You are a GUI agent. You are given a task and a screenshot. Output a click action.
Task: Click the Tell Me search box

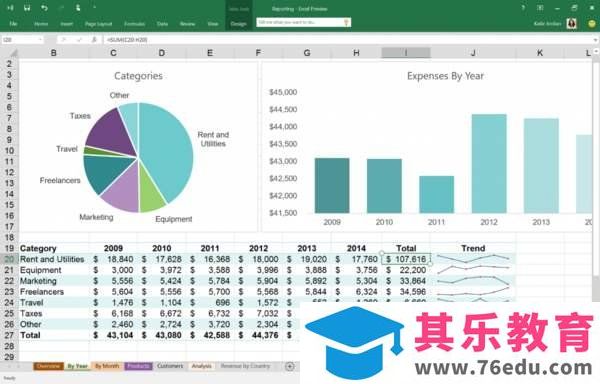tap(303, 23)
